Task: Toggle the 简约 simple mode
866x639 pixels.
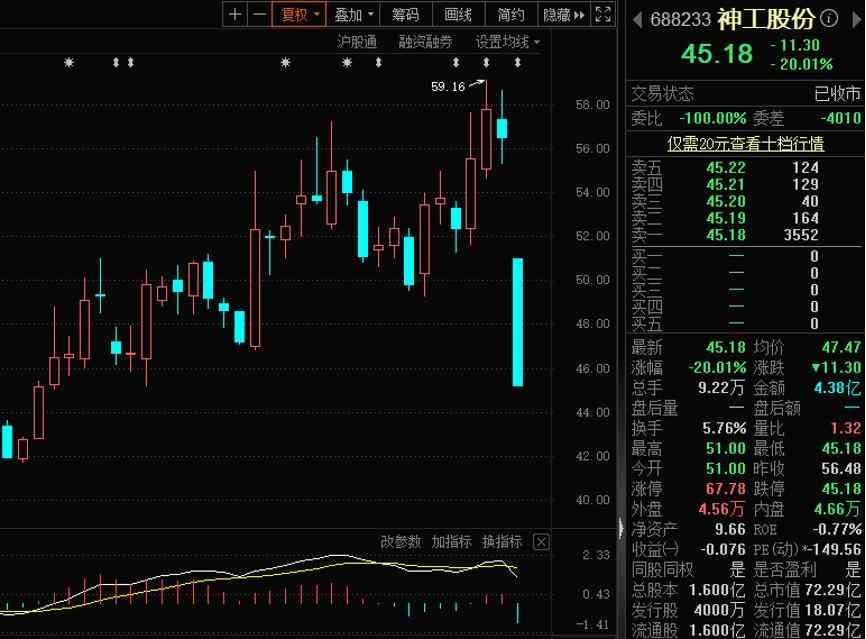Action: (510, 14)
